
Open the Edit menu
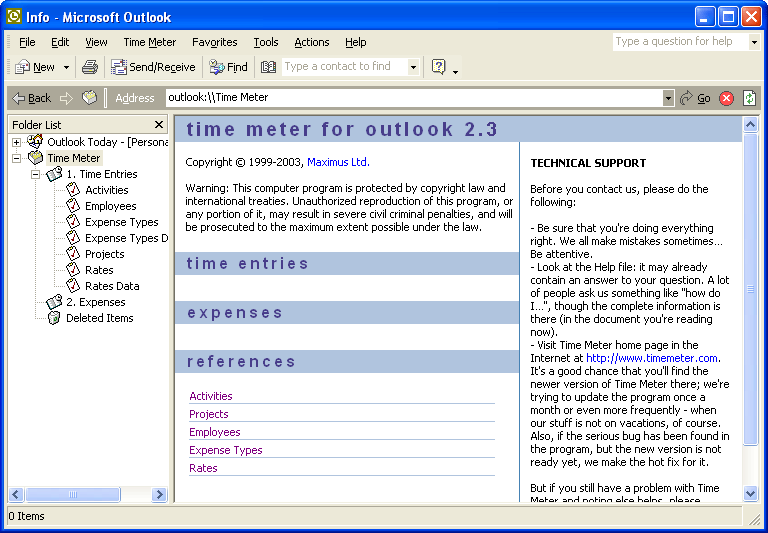point(60,42)
